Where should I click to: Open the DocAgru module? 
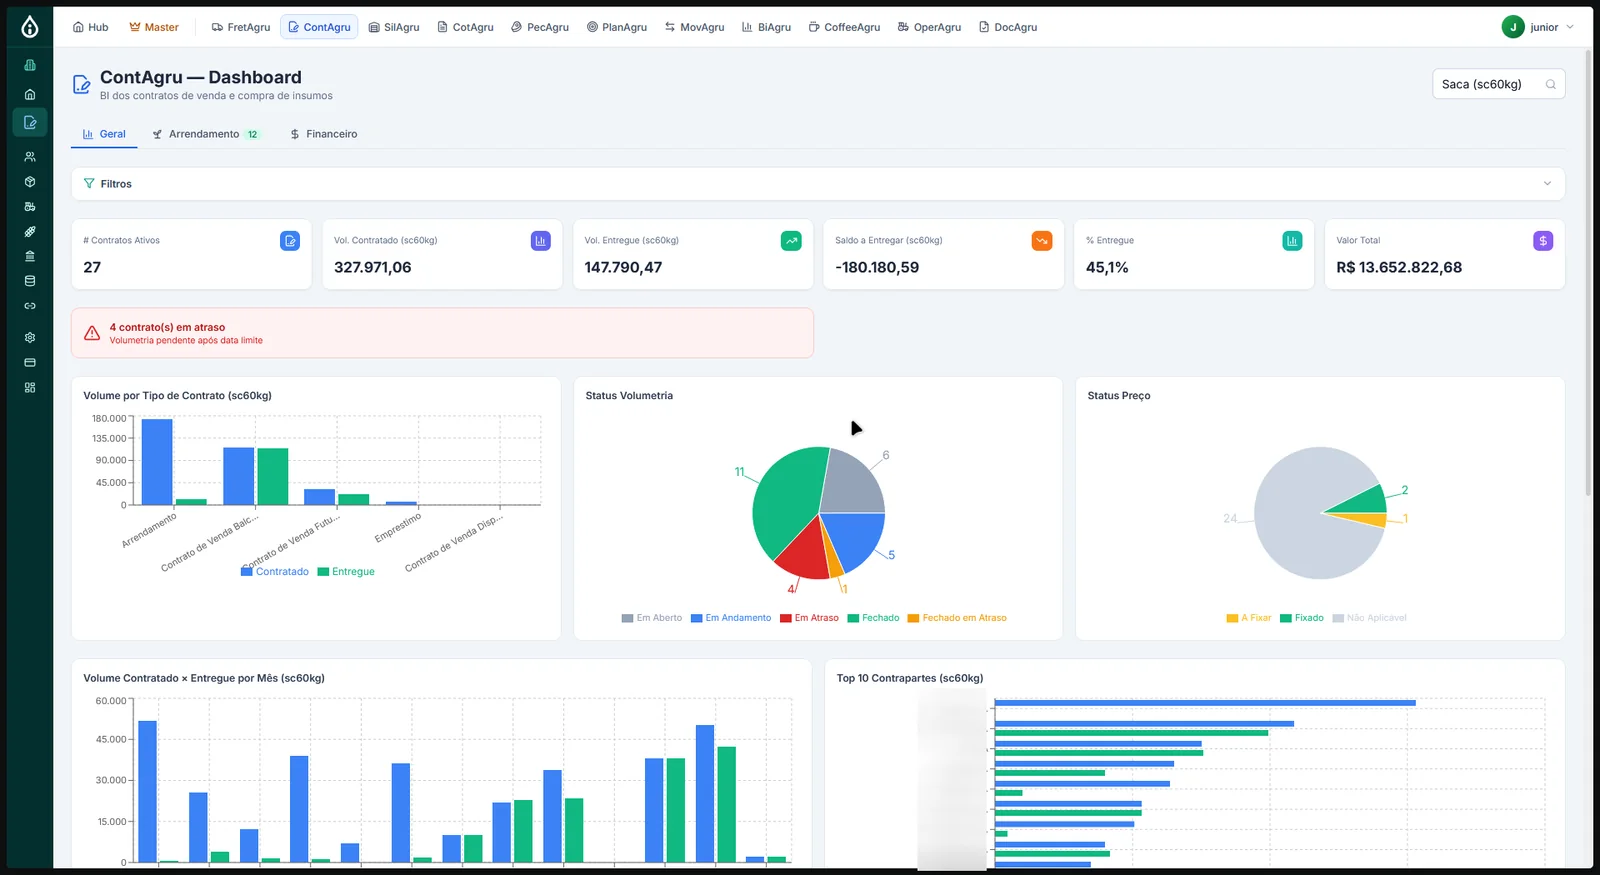click(x=1008, y=27)
